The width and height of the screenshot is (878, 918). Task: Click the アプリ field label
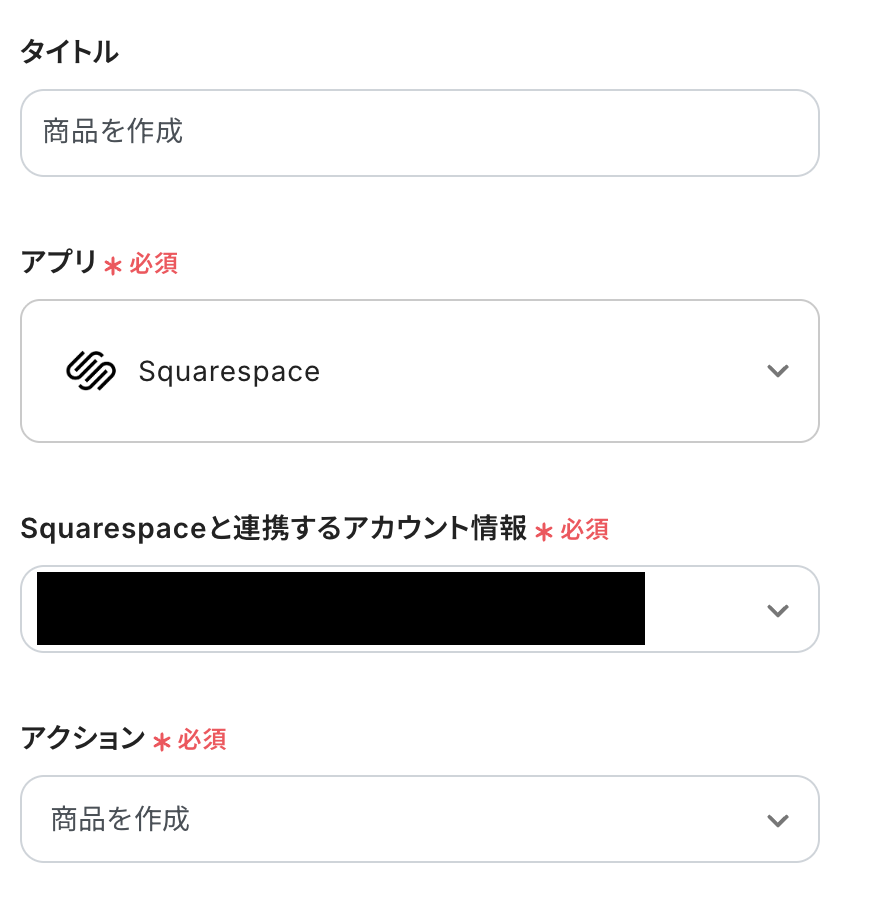click(58, 263)
